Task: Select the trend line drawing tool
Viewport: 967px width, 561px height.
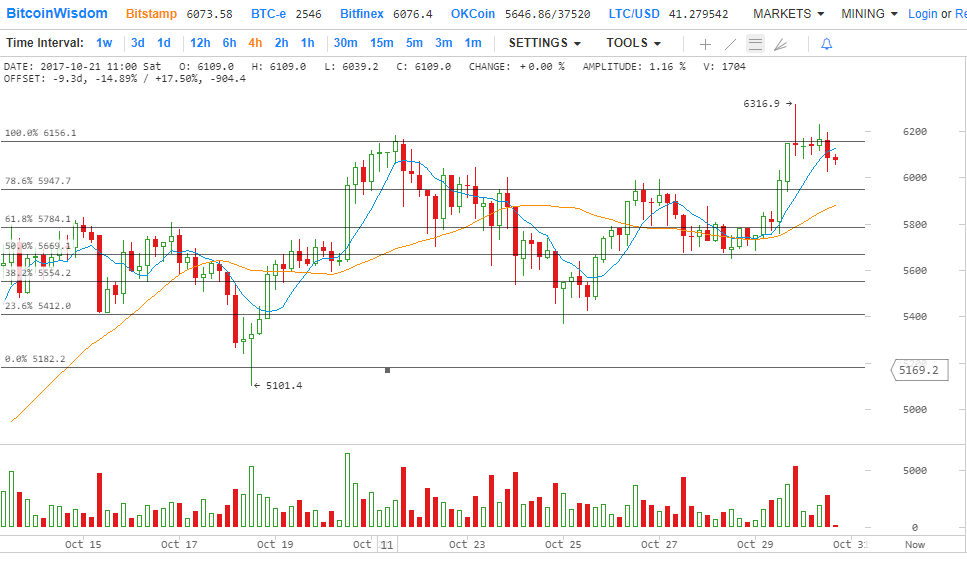Action: click(x=730, y=44)
